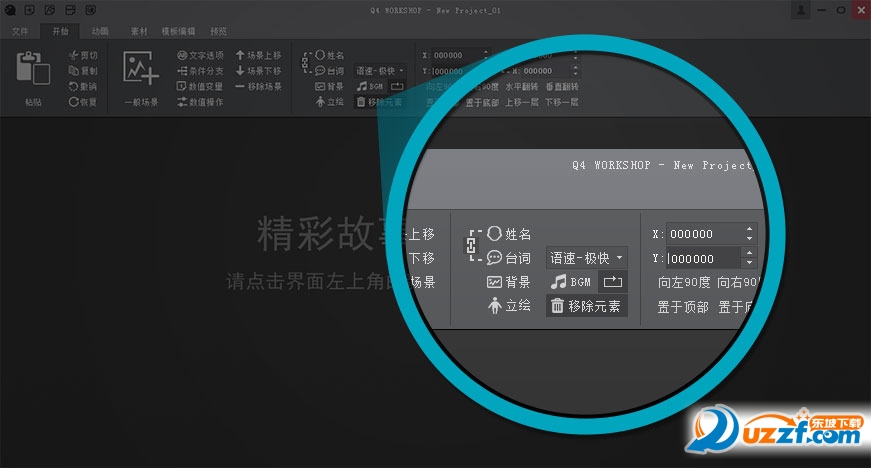Move scene up with 场景上移
The width and height of the screenshot is (871, 468).
(x=258, y=56)
